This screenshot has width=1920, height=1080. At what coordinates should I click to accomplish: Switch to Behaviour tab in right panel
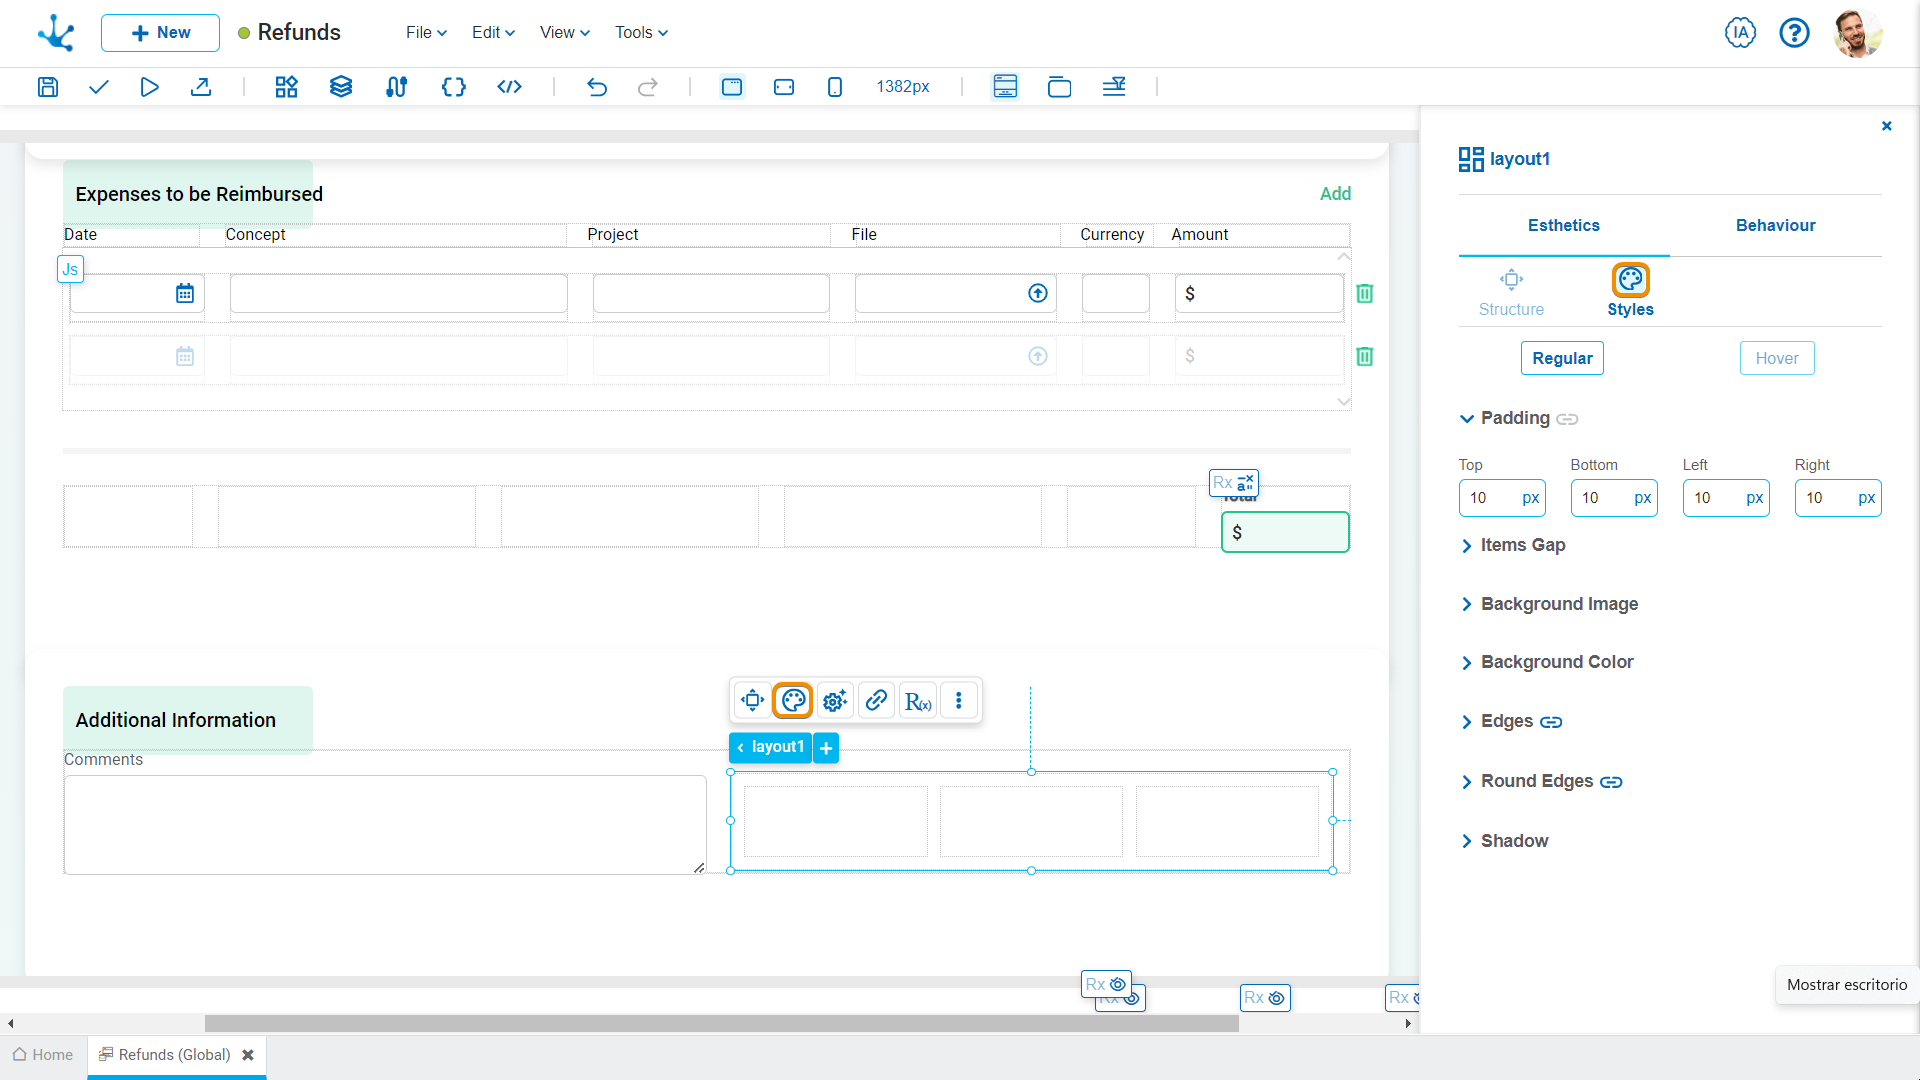click(x=1775, y=225)
